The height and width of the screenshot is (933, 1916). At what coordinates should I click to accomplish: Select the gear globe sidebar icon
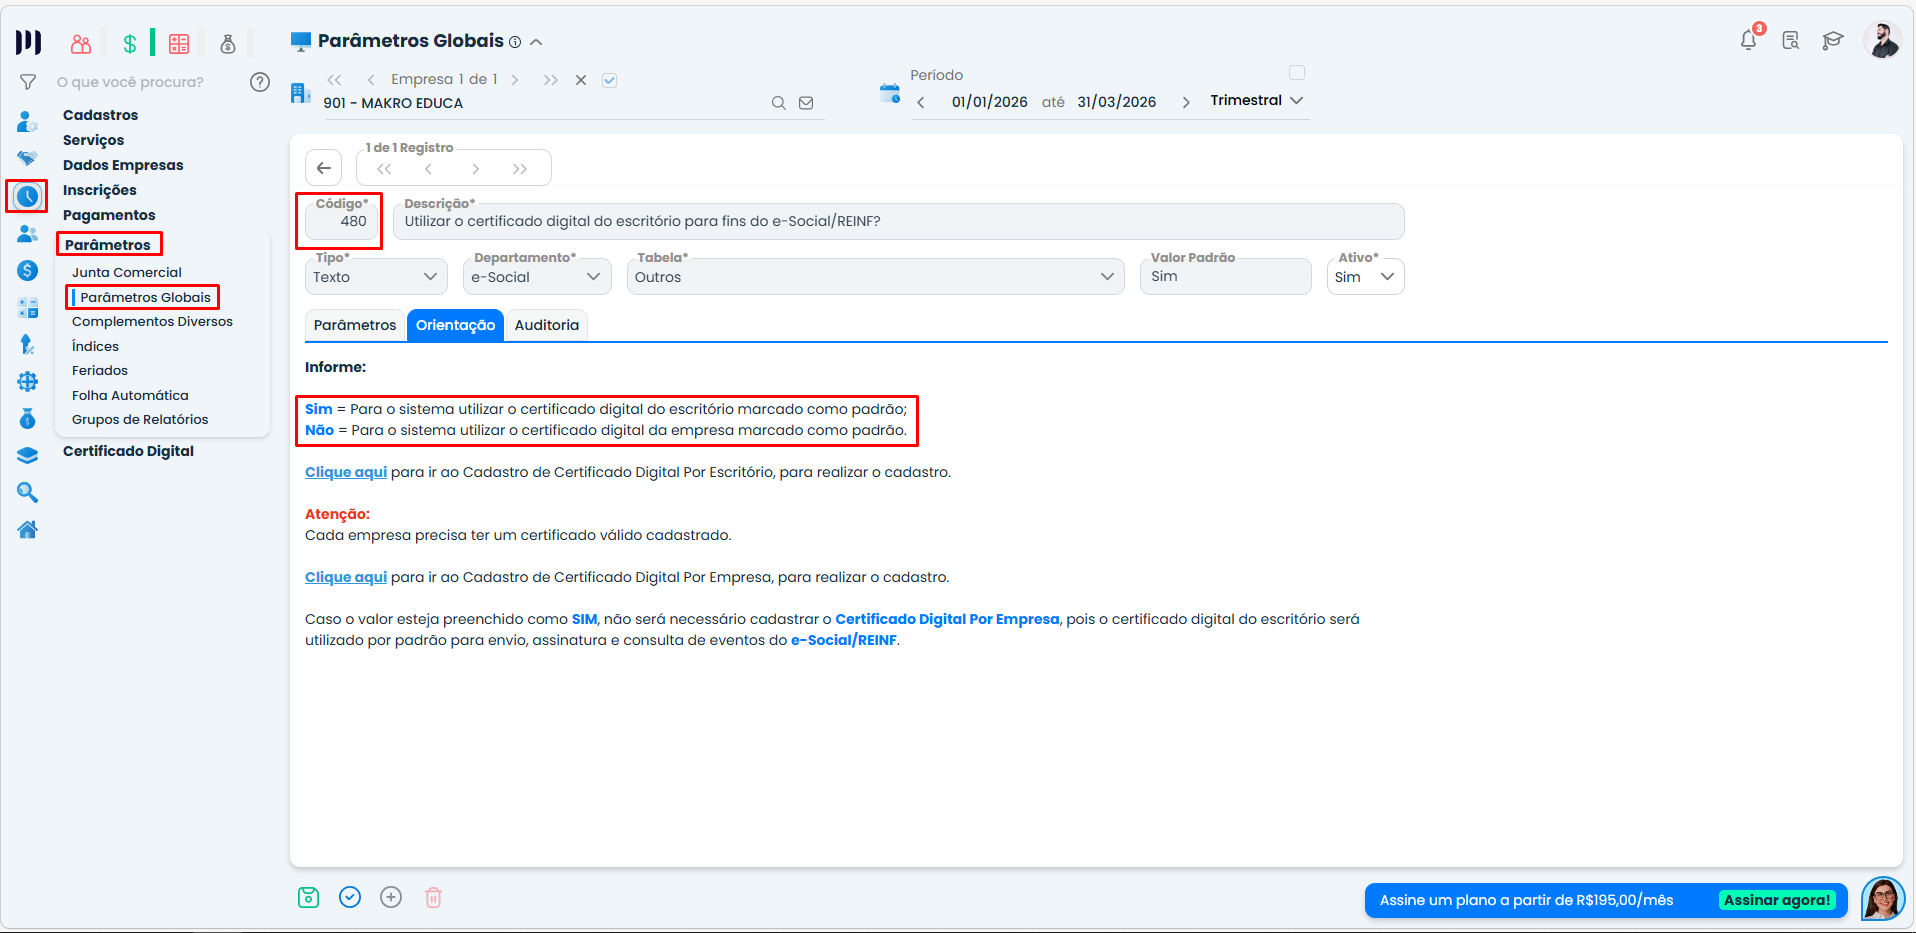click(x=27, y=381)
